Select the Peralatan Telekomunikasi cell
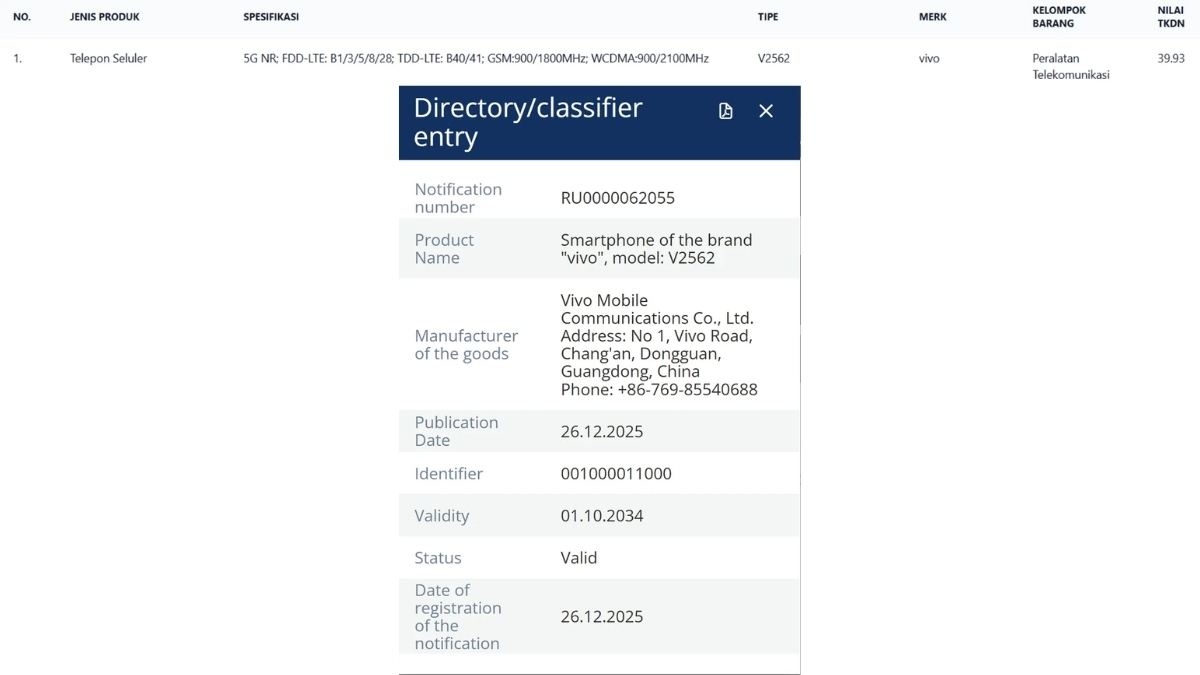 pos(1071,67)
